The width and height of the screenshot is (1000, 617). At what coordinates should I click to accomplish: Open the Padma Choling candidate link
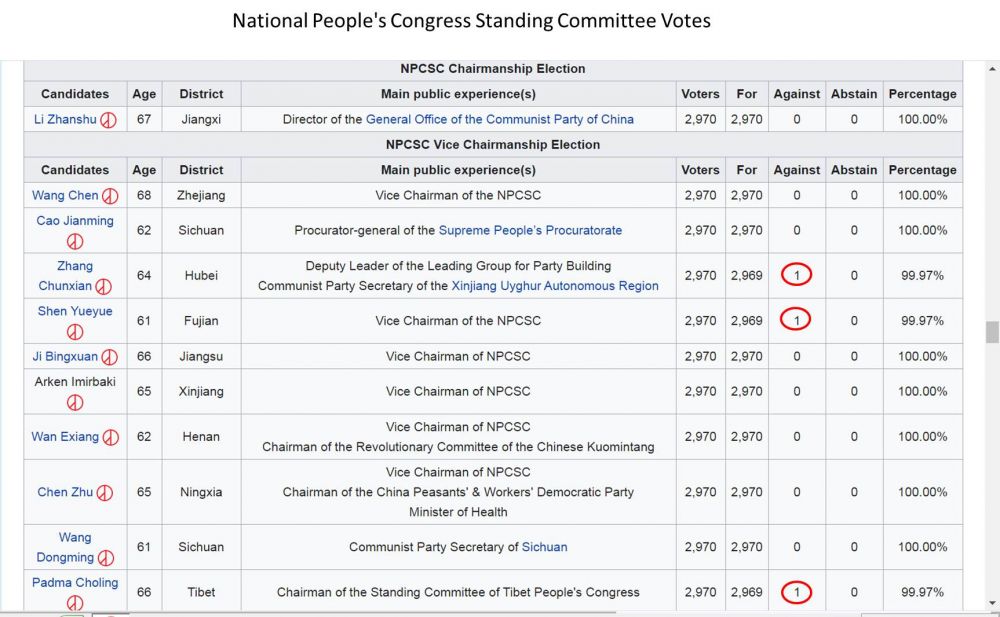[x=75, y=582]
